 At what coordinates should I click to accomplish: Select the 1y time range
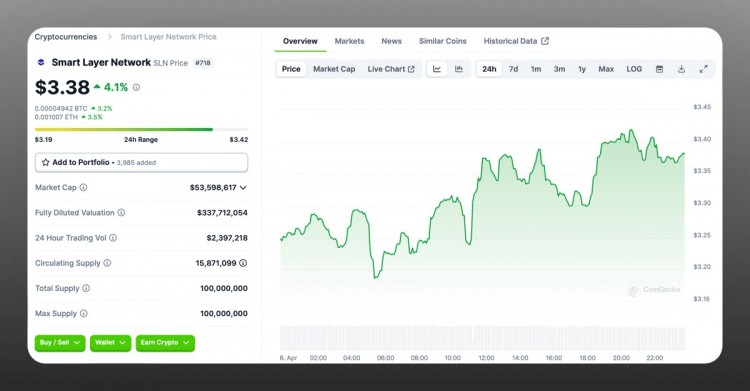tap(582, 69)
